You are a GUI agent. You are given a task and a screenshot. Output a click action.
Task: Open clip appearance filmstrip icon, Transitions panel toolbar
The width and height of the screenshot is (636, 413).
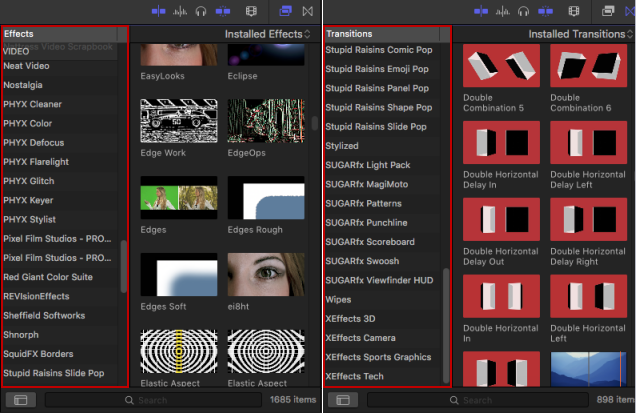click(x=574, y=11)
